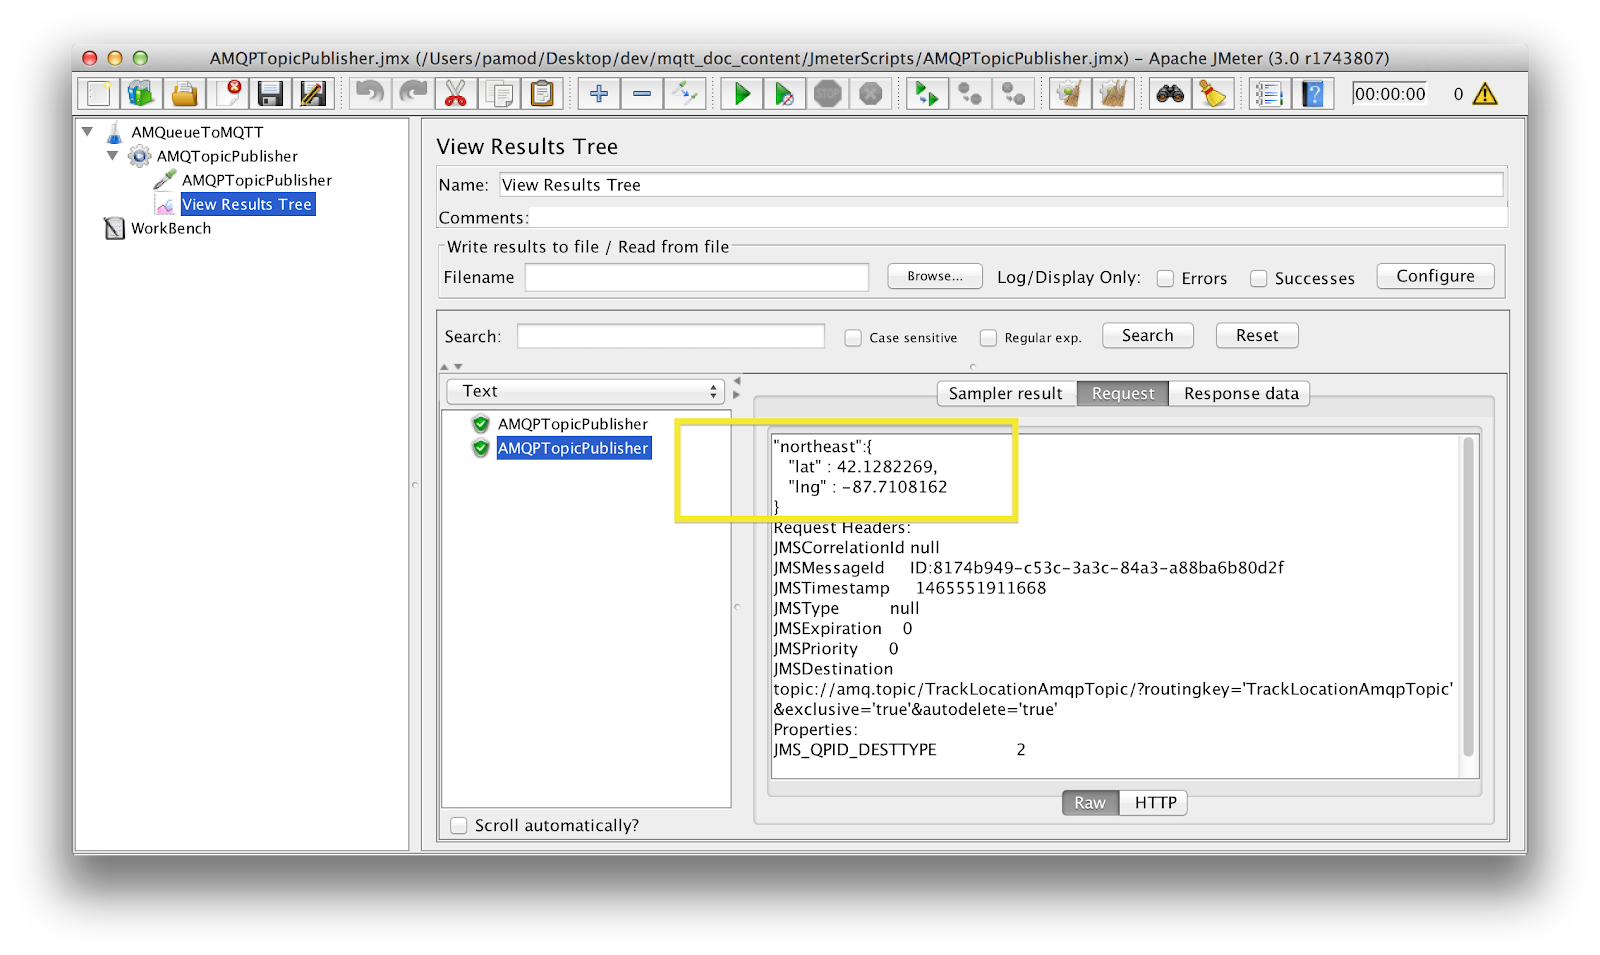The width and height of the screenshot is (1600, 955).
Task: Collapse the AMQTopicPublisher thread group node
Action: click(112, 155)
